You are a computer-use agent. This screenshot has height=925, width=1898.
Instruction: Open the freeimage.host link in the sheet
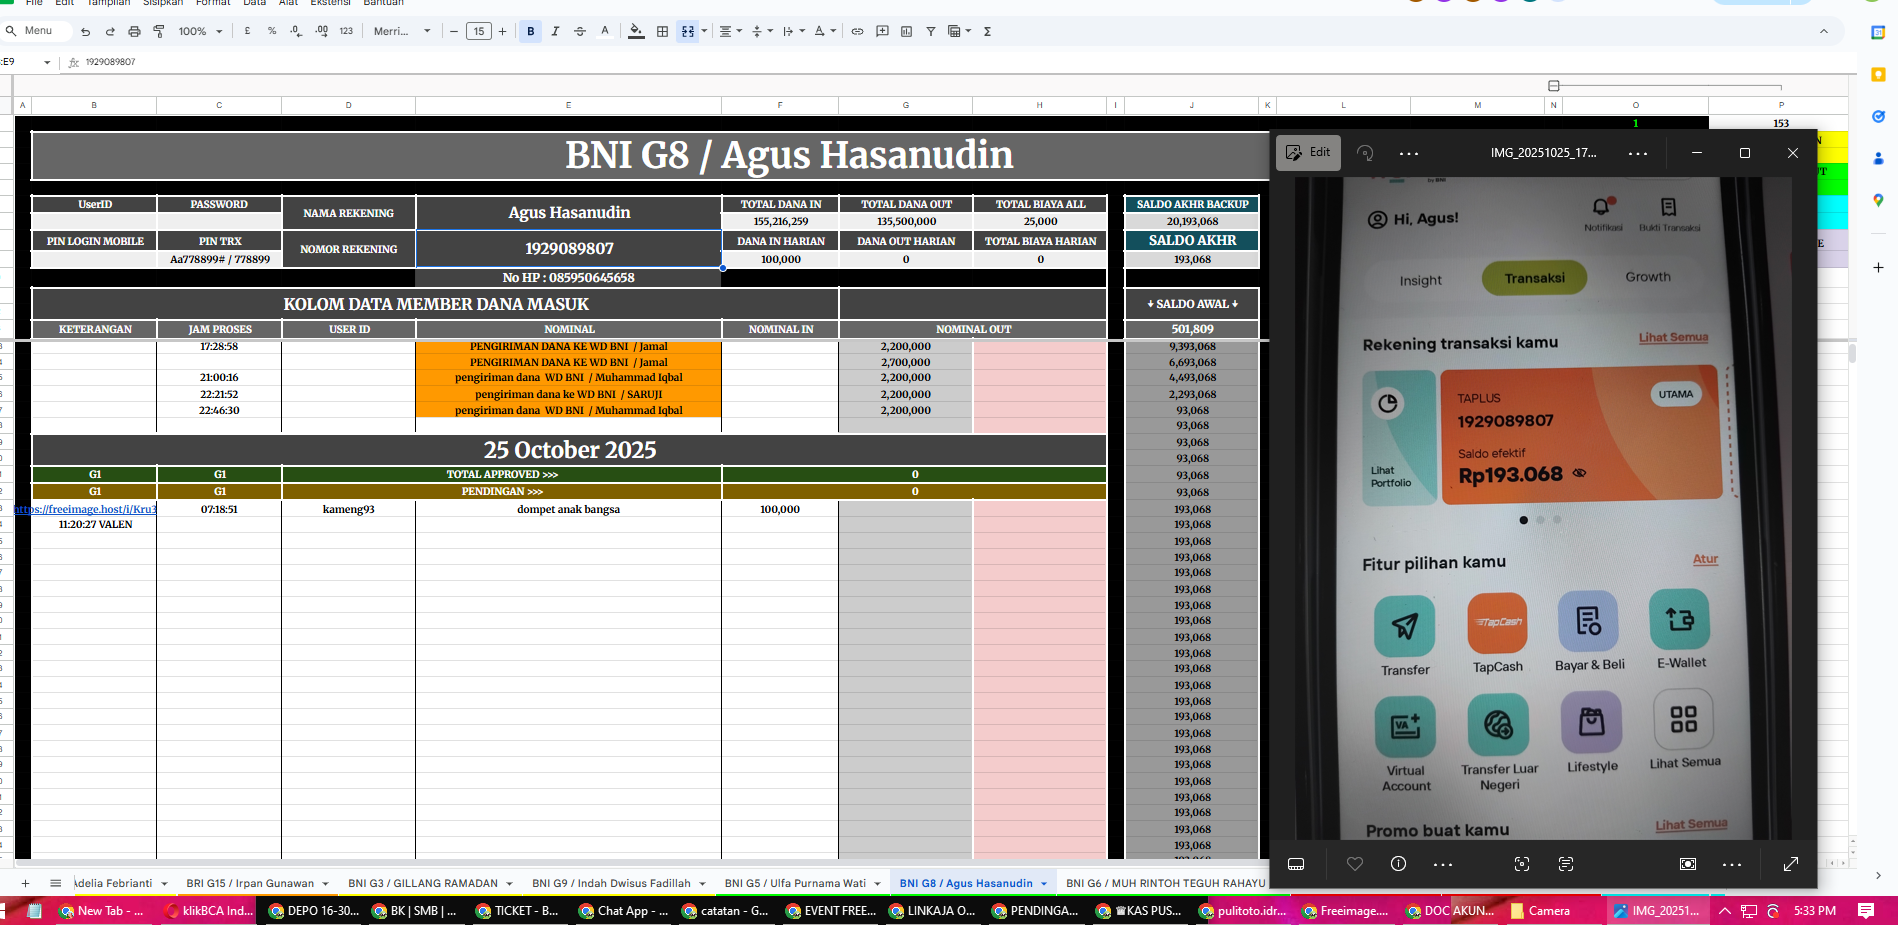pos(86,510)
